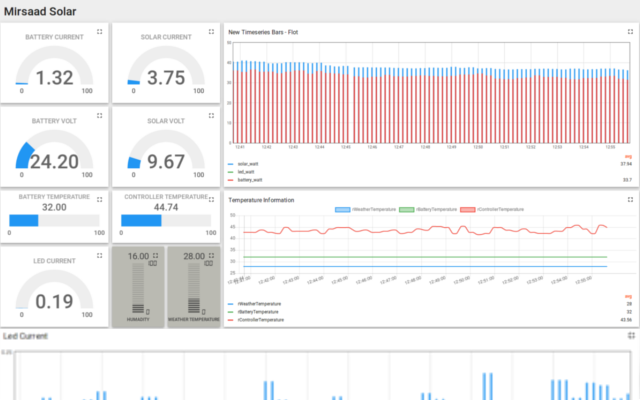
Task: Click the BATTERY CURRENT gauge label
Action: (54, 37)
